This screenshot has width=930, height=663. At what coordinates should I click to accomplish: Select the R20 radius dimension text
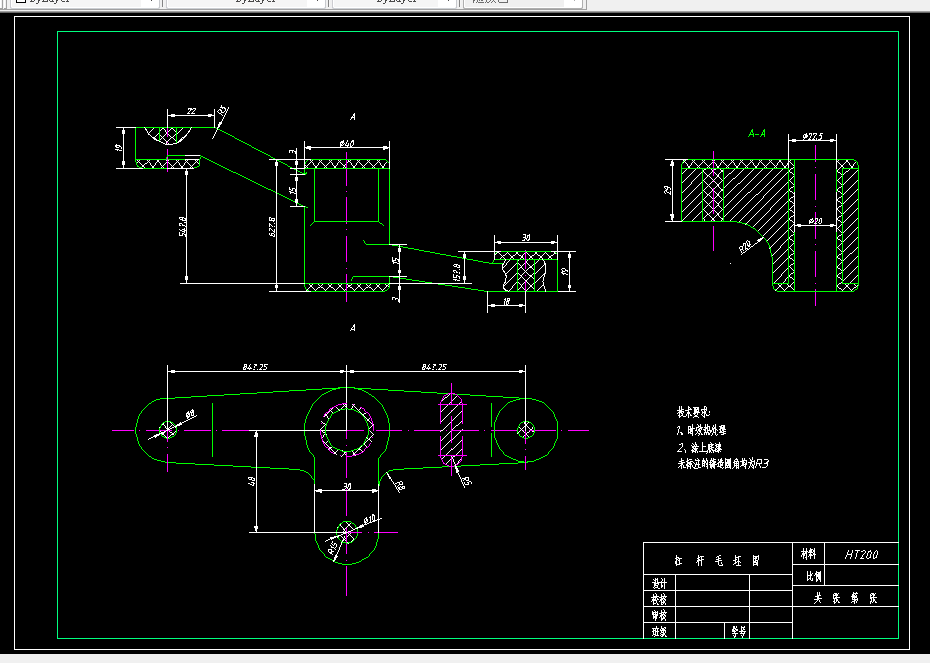coord(746,246)
